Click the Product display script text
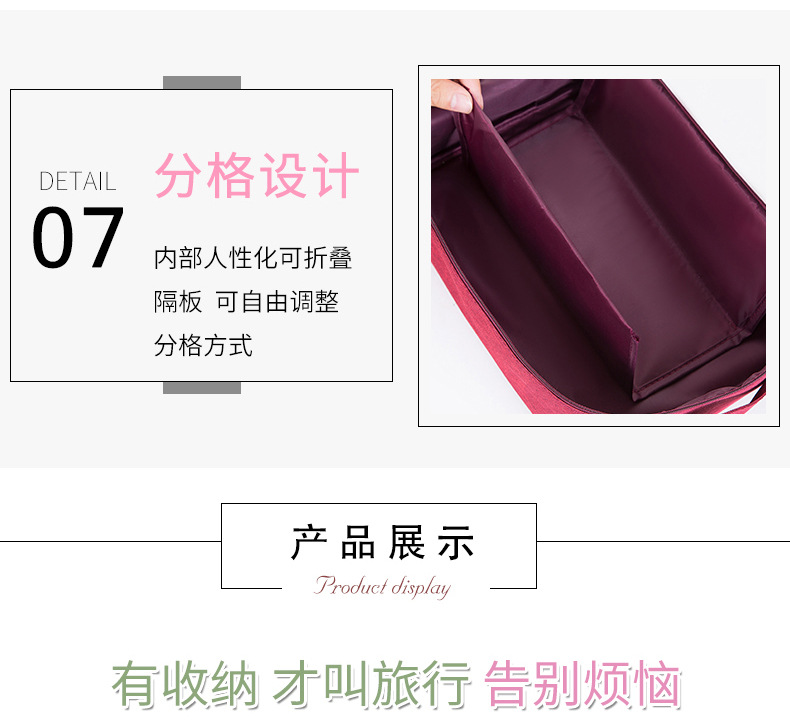The height and width of the screenshot is (726, 790). point(382,586)
